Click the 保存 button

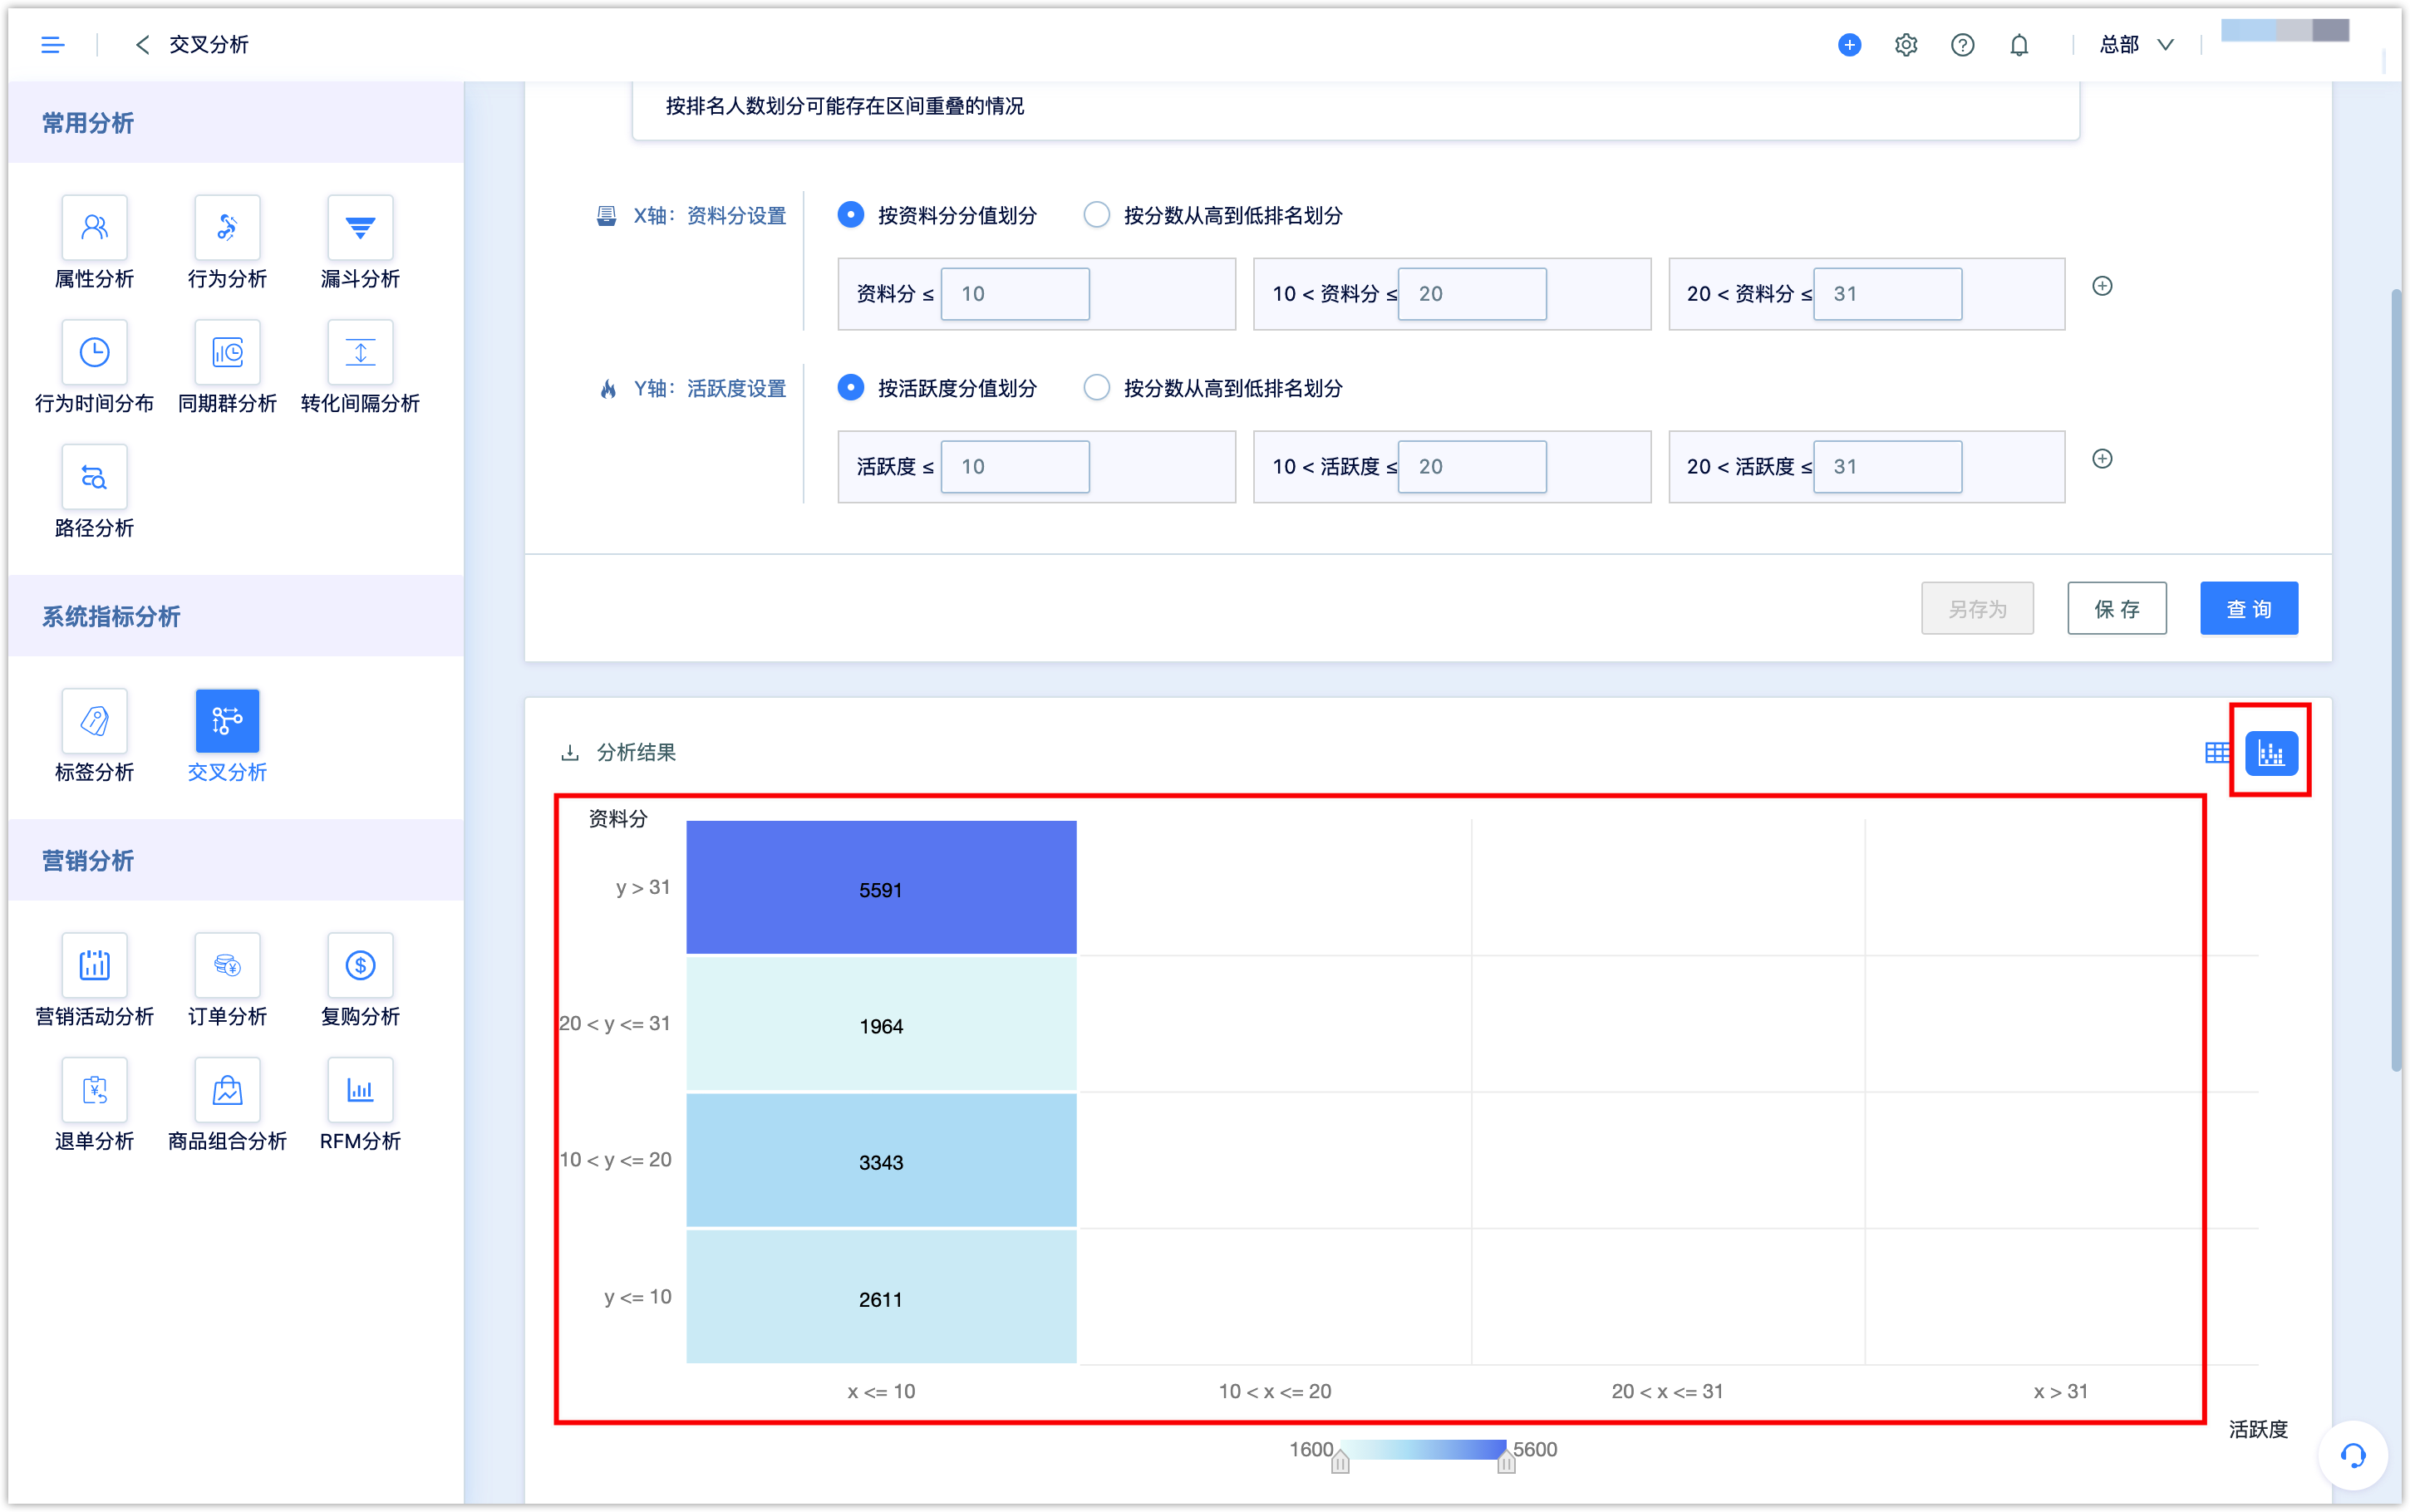[2117, 609]
